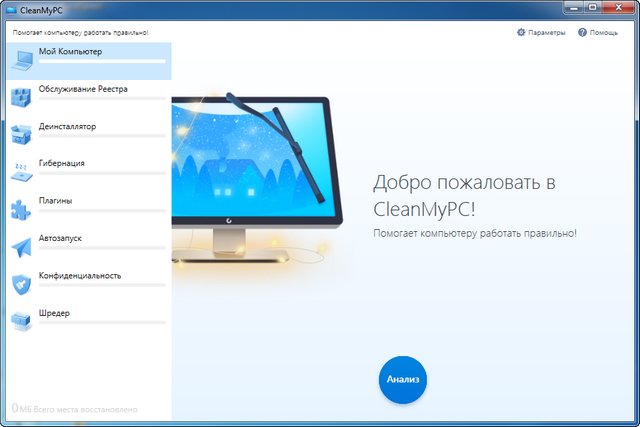Start scan with the Анализ button
The width and height of the screenshot is (640, 427).
(402, 379)
